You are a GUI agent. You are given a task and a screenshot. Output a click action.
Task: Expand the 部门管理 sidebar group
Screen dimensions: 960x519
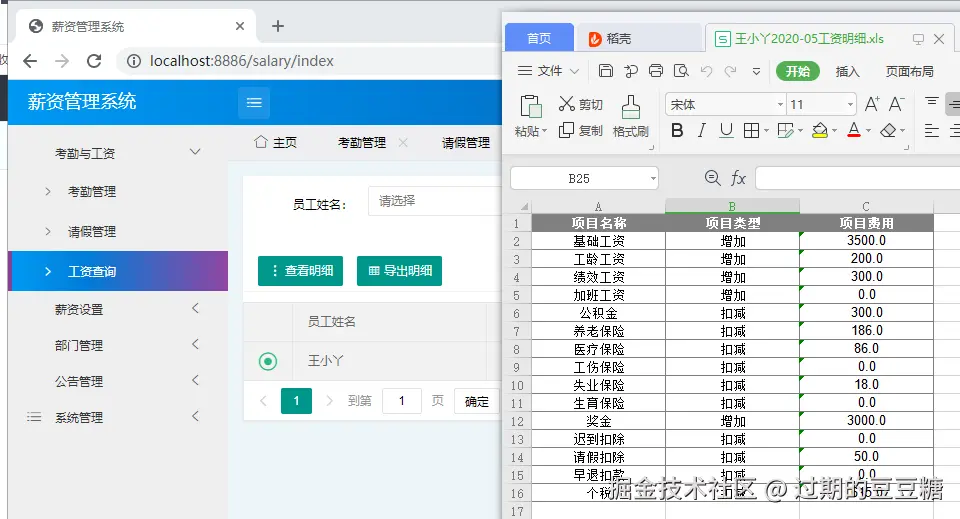(x=195, y=344)
